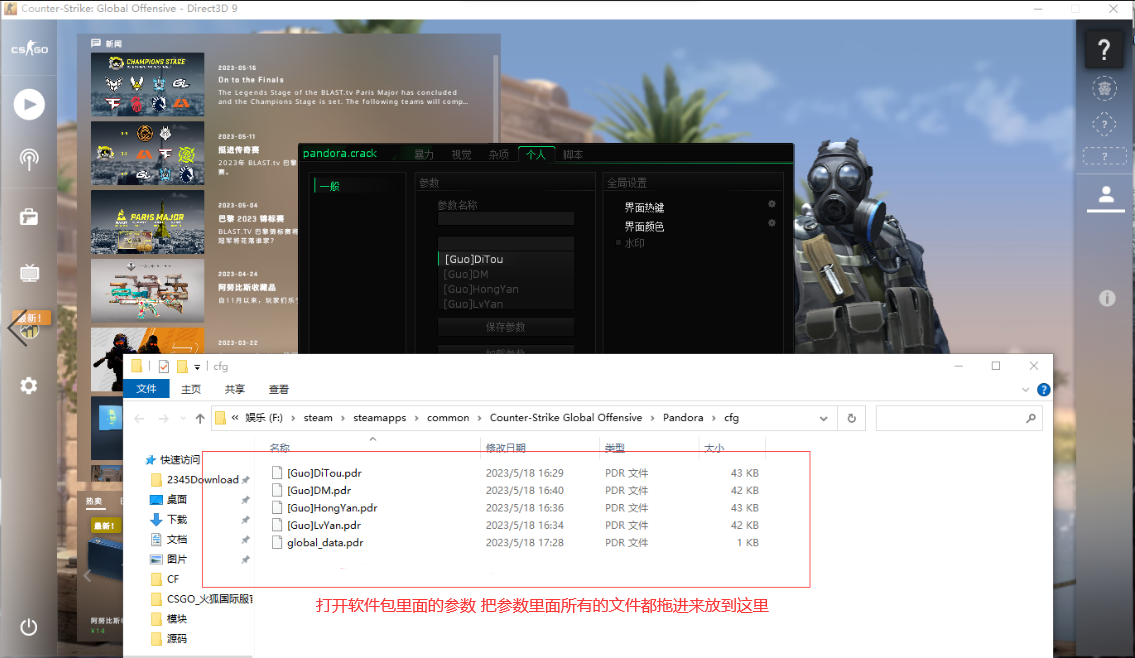Screen dimensions: 1135x658
Task: Click the 保存参数 button in Pandora
Action: (x=506, y=327)
